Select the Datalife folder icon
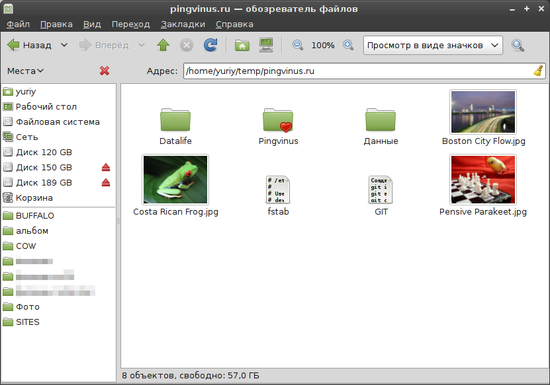 (175, 120)
